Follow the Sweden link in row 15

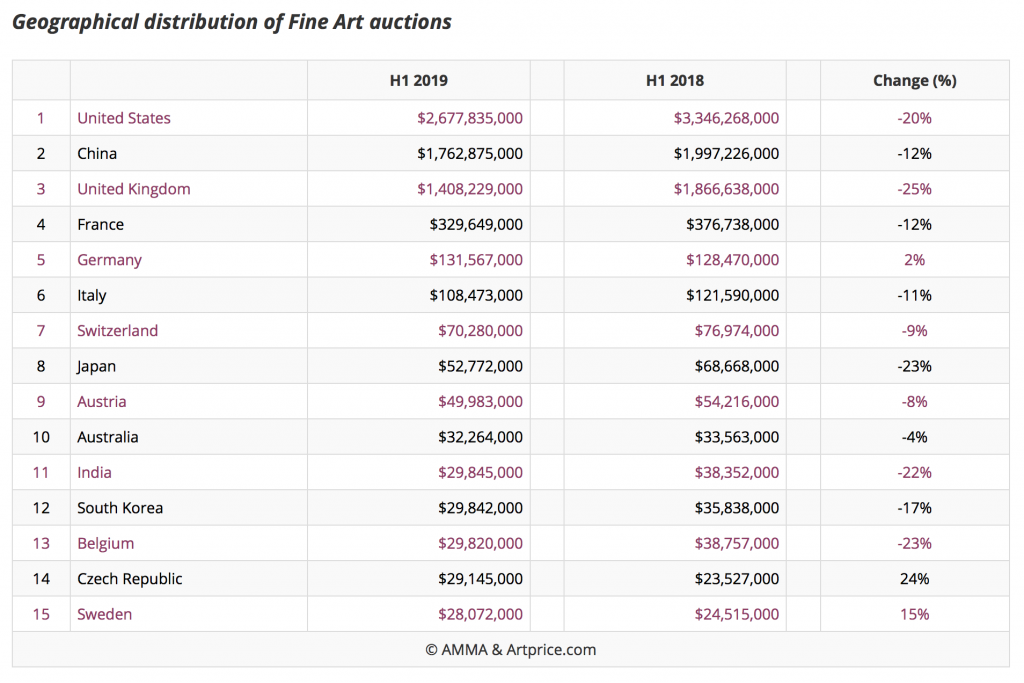point(104,614)
